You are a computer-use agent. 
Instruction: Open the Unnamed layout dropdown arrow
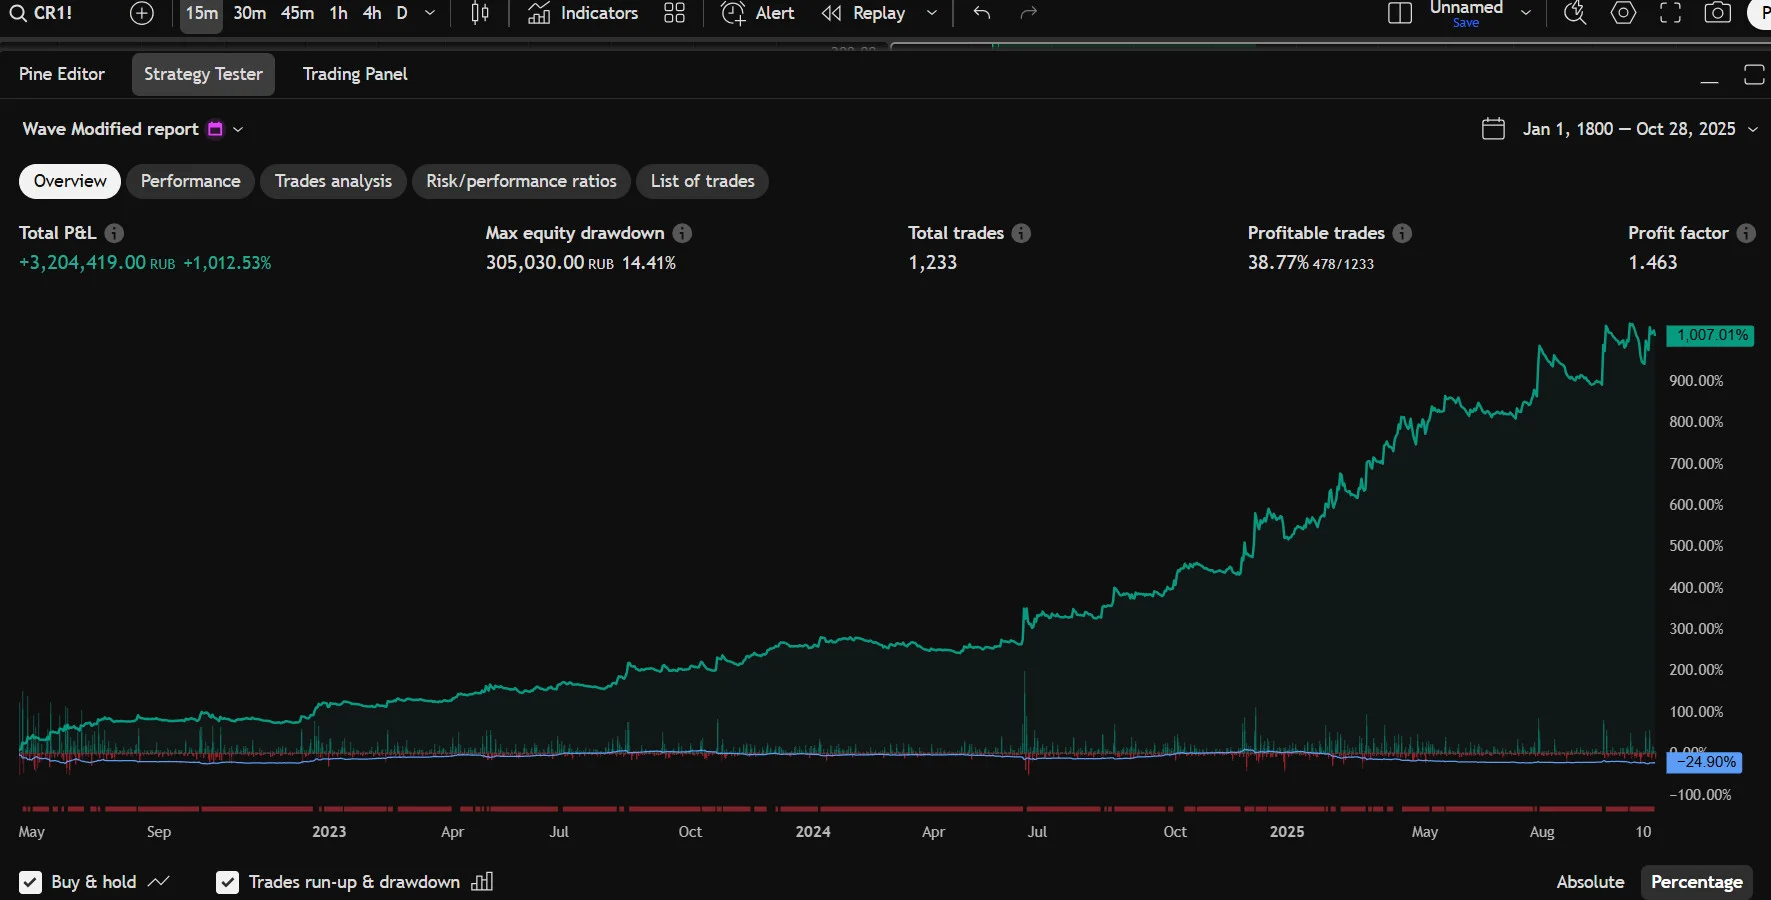[1526, 13]
